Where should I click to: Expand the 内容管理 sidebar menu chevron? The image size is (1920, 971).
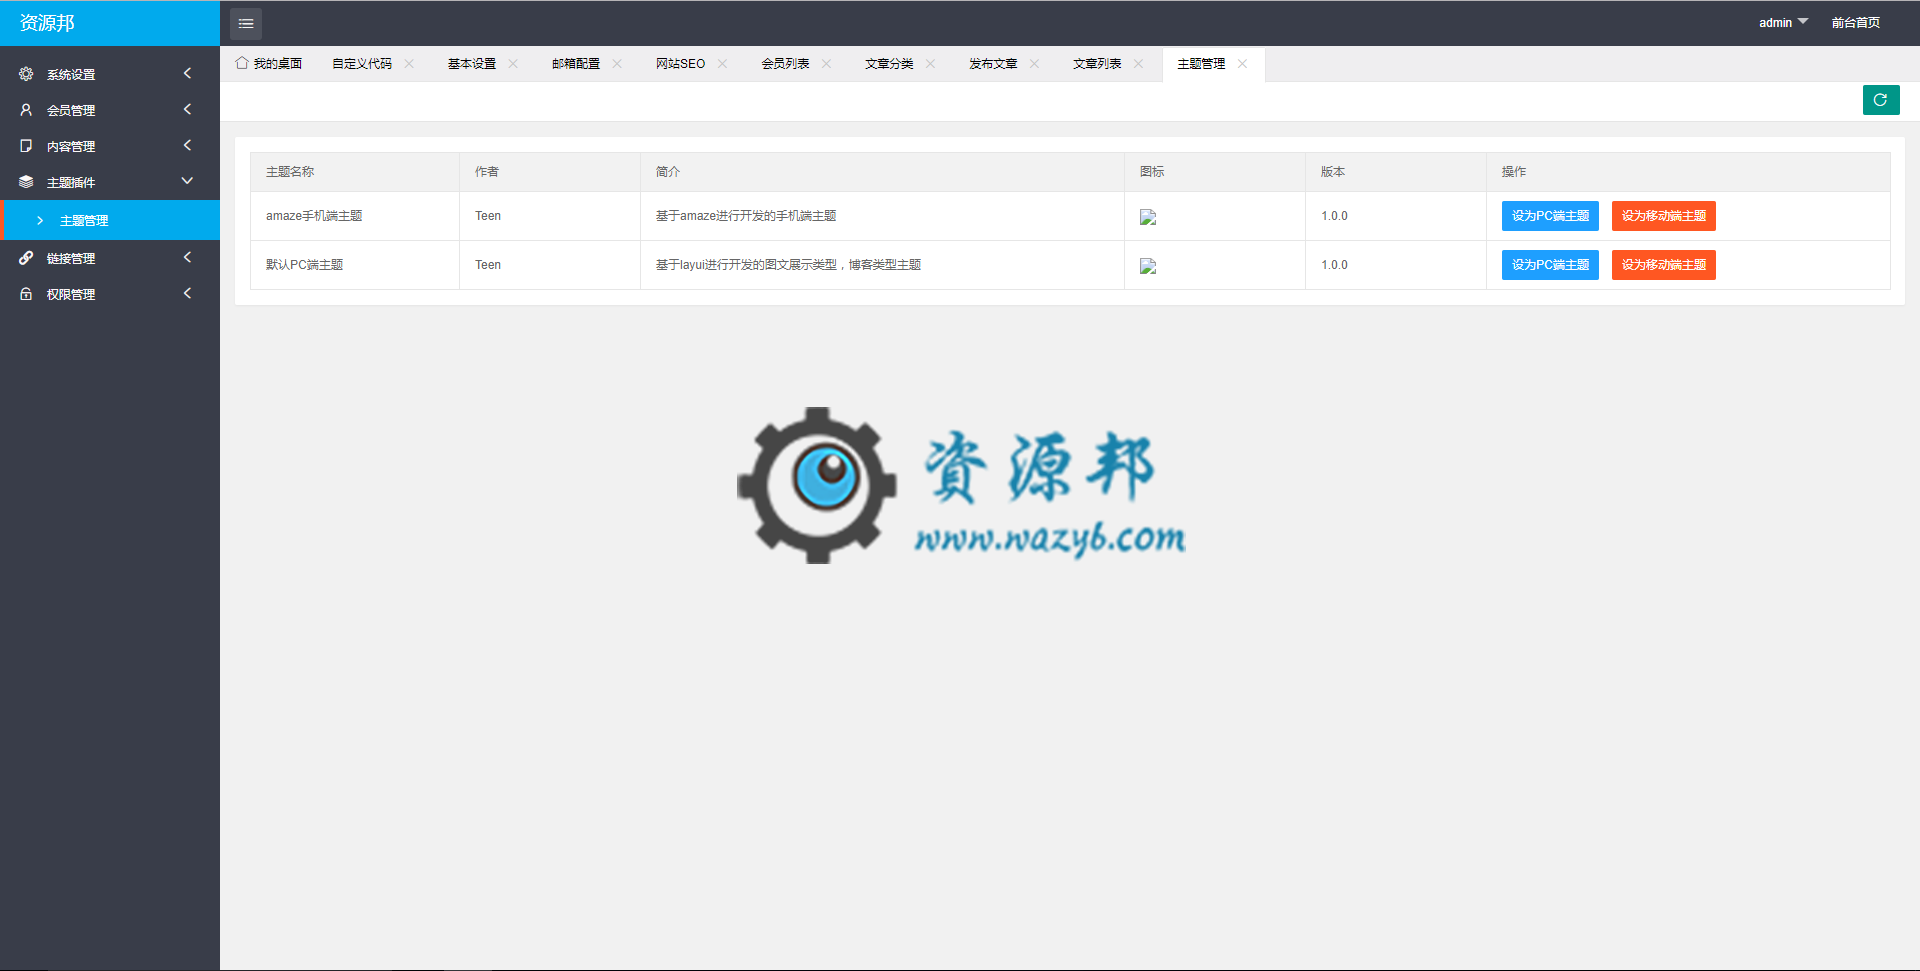coord(187,145)
